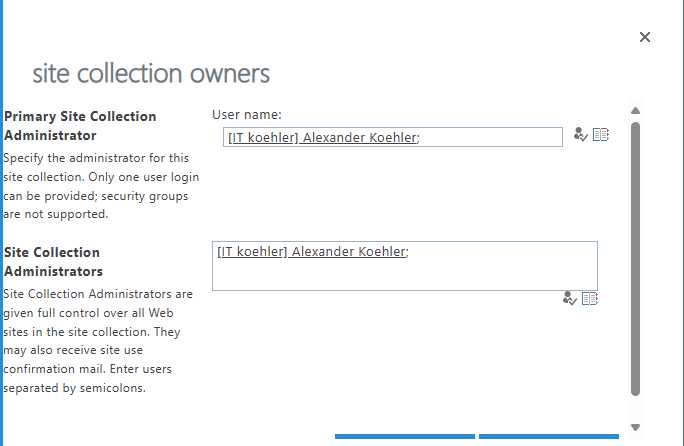Screen dimensions: 684x446
Task: Click the scrollbar up arrow
Action: (635, 111)
